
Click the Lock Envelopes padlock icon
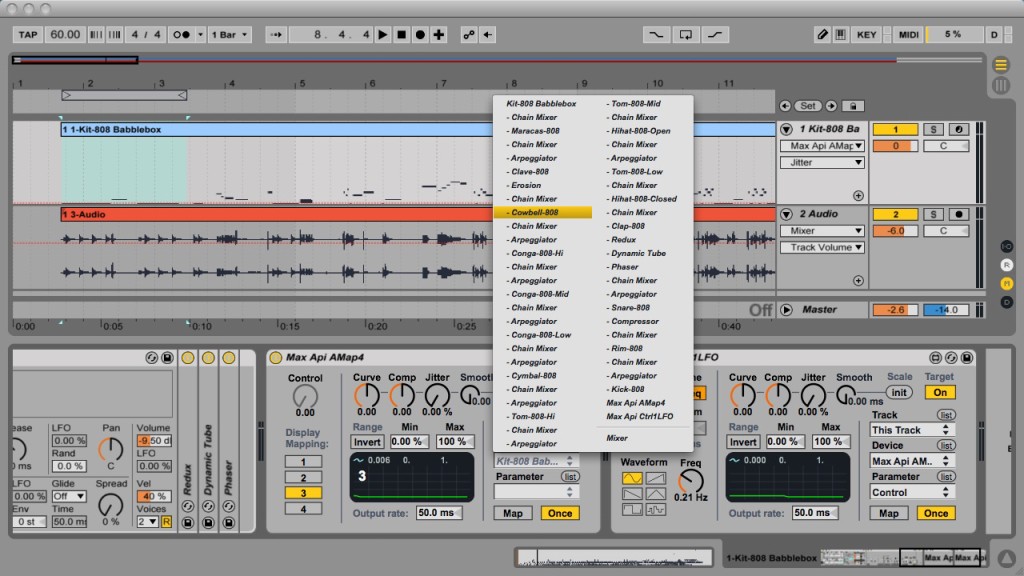855,105
